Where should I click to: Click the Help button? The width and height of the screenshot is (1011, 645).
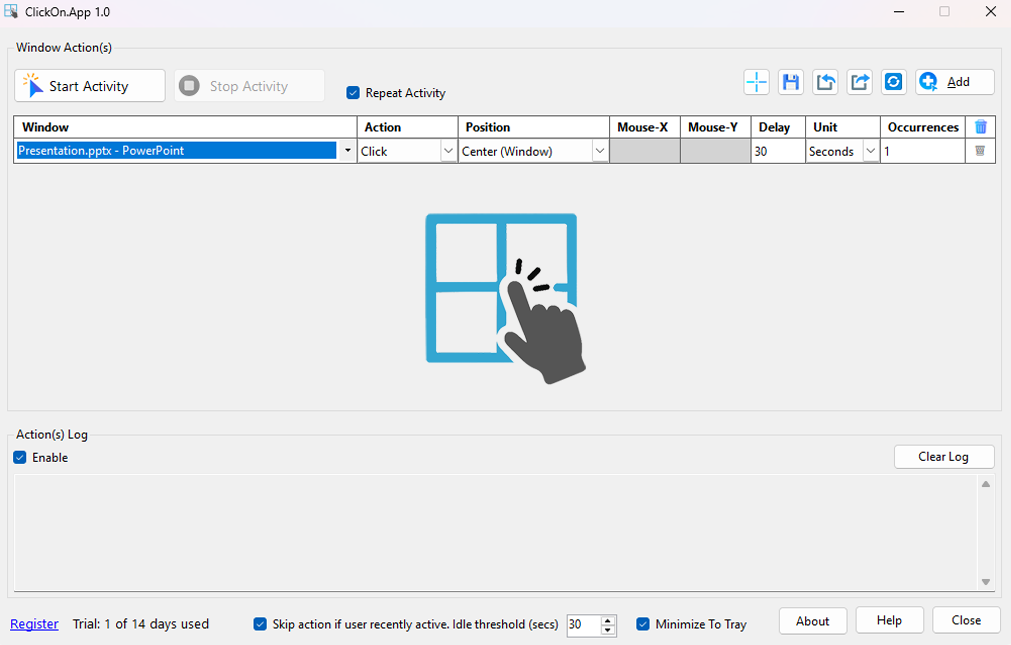pyautogui.click(x=889, y=620)
